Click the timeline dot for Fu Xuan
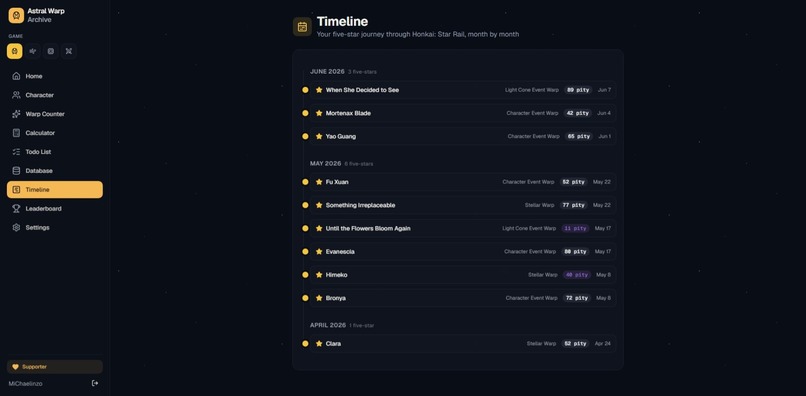Screen dimensions: 806x396 305,182
